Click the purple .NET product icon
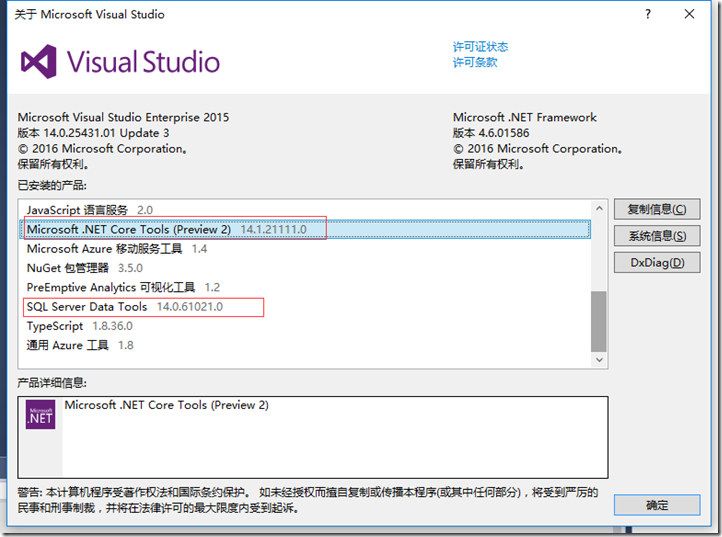Viewport: 722px width, 537px height. click(41, 414)
